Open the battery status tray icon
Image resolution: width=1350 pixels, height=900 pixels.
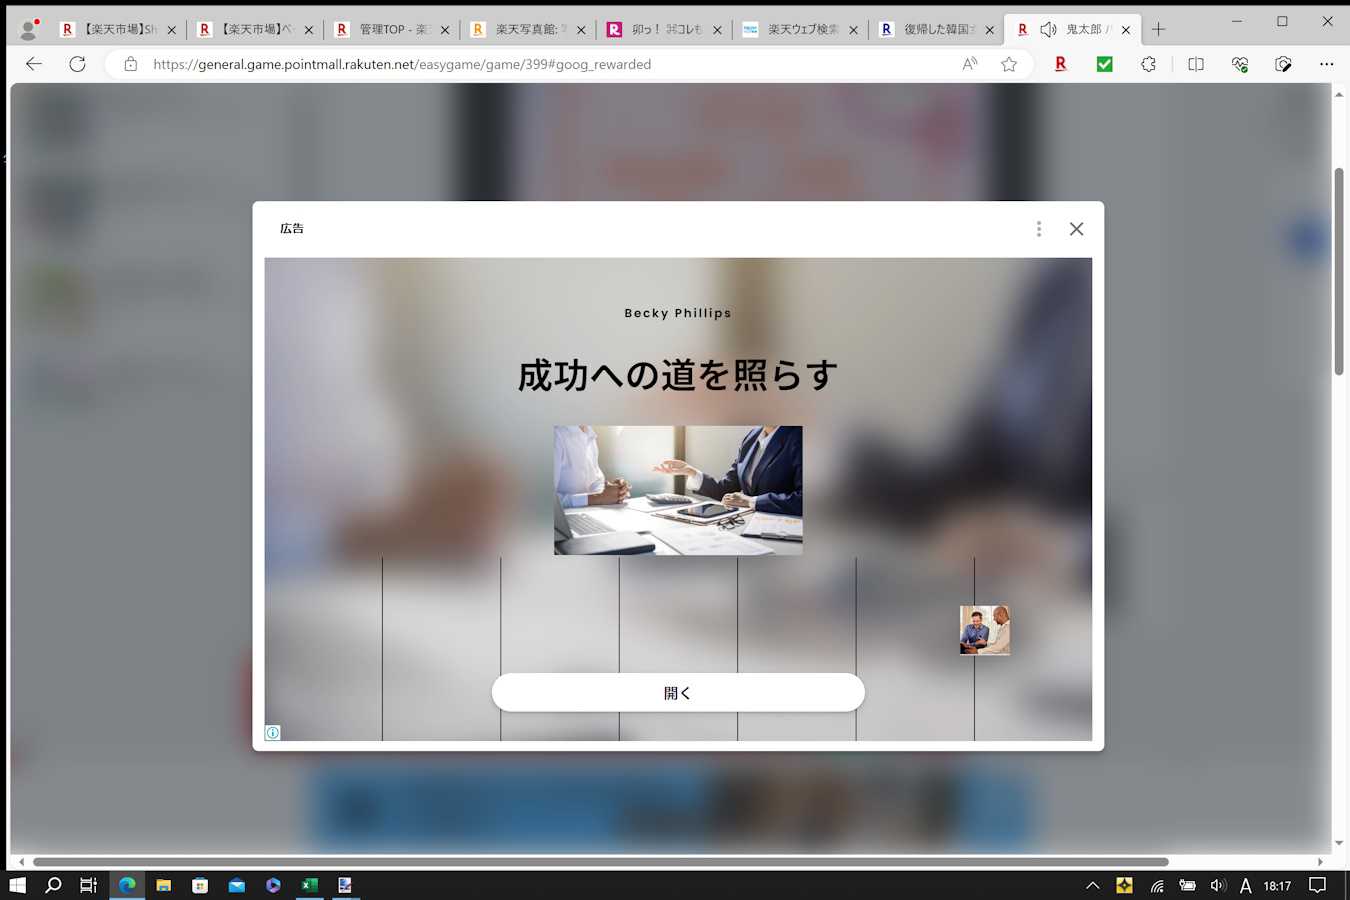[x=1187, y=885]
